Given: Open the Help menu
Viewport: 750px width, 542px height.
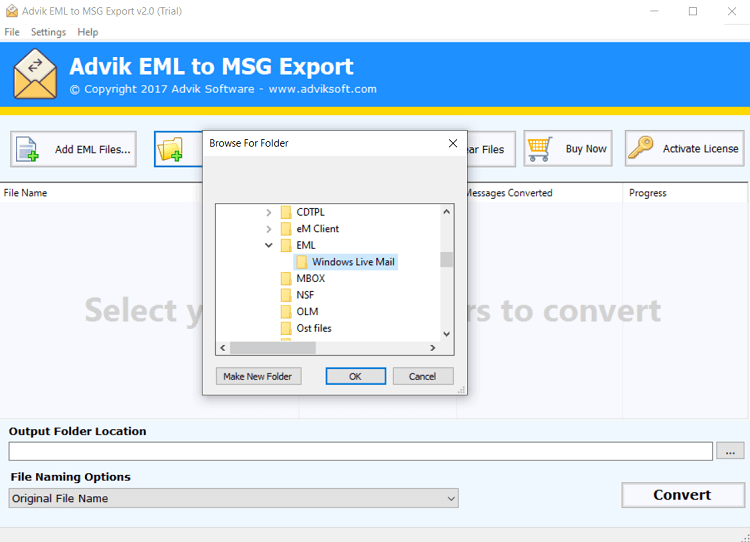Looking at the screenshot, I should (88, 32).
